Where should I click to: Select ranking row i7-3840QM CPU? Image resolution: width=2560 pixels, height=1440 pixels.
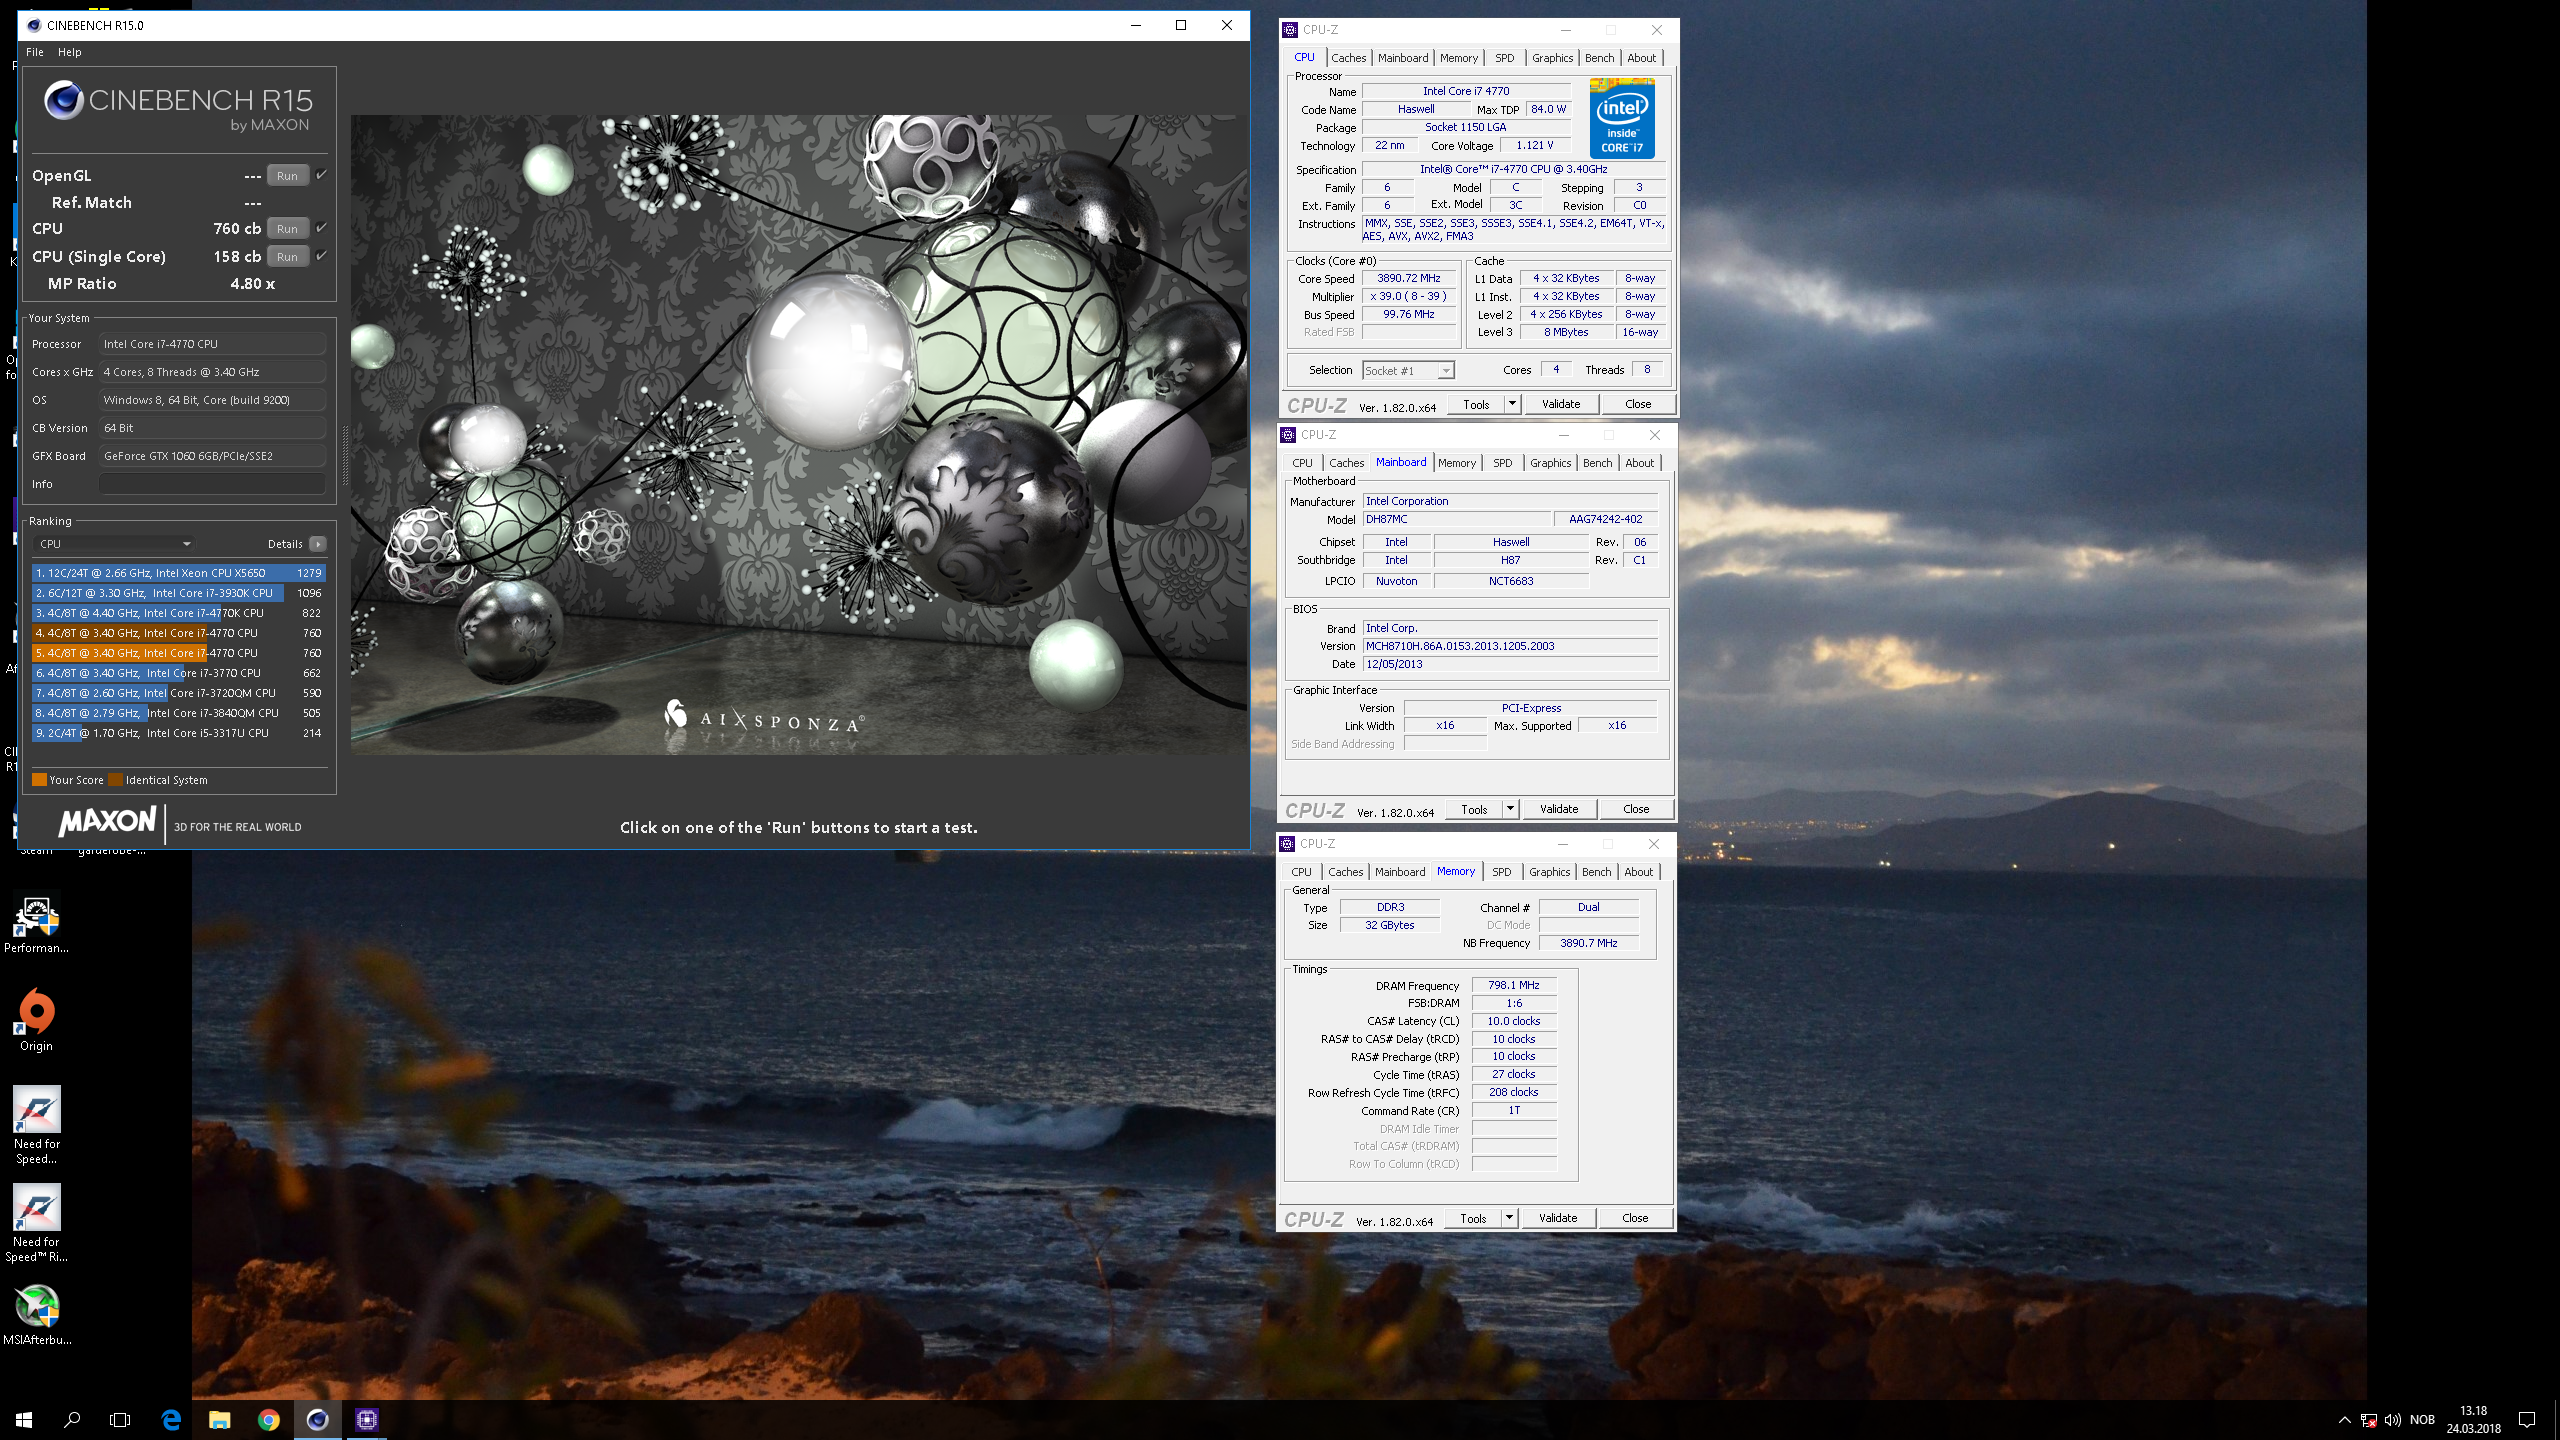(x=179, y=713)
